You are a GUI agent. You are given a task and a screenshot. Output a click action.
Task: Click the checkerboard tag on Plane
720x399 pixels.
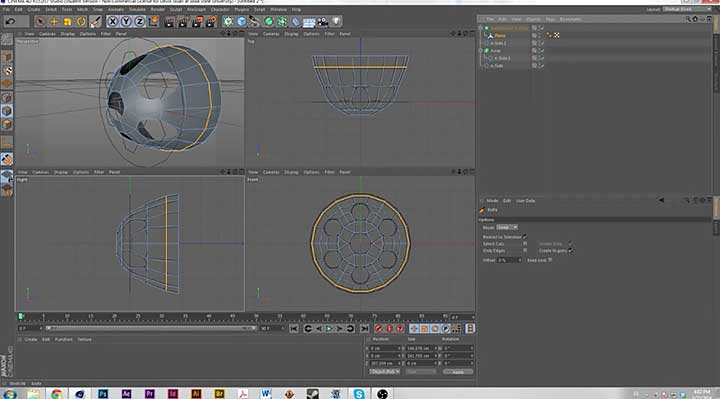point(557,35)
